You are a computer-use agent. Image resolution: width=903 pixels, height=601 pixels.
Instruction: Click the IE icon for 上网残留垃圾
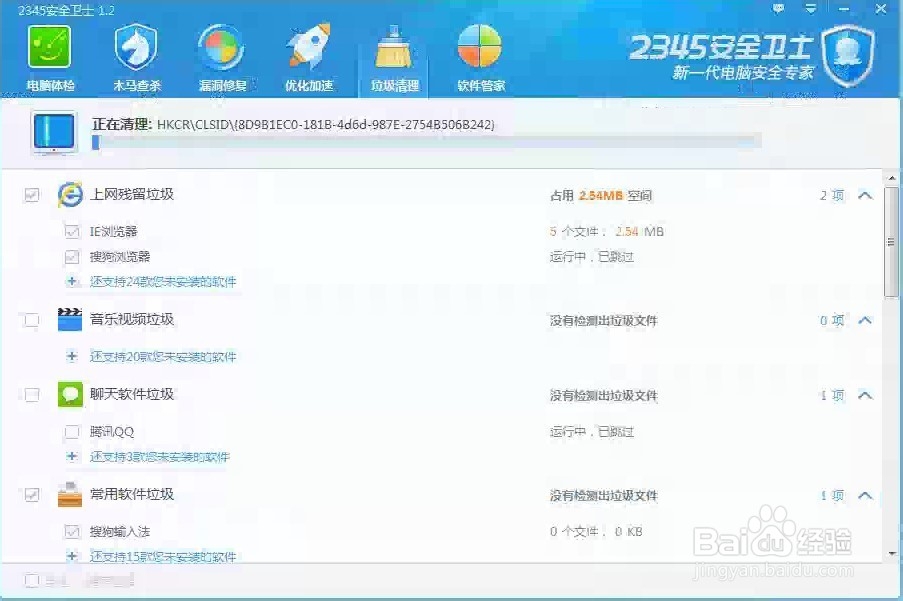tap(70, 195)
